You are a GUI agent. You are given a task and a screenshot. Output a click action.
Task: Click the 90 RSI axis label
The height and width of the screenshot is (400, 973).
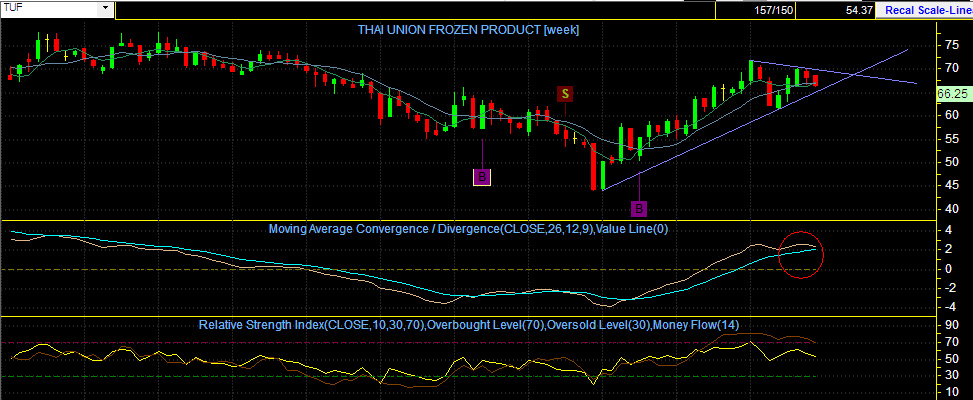tap(952, 324)
